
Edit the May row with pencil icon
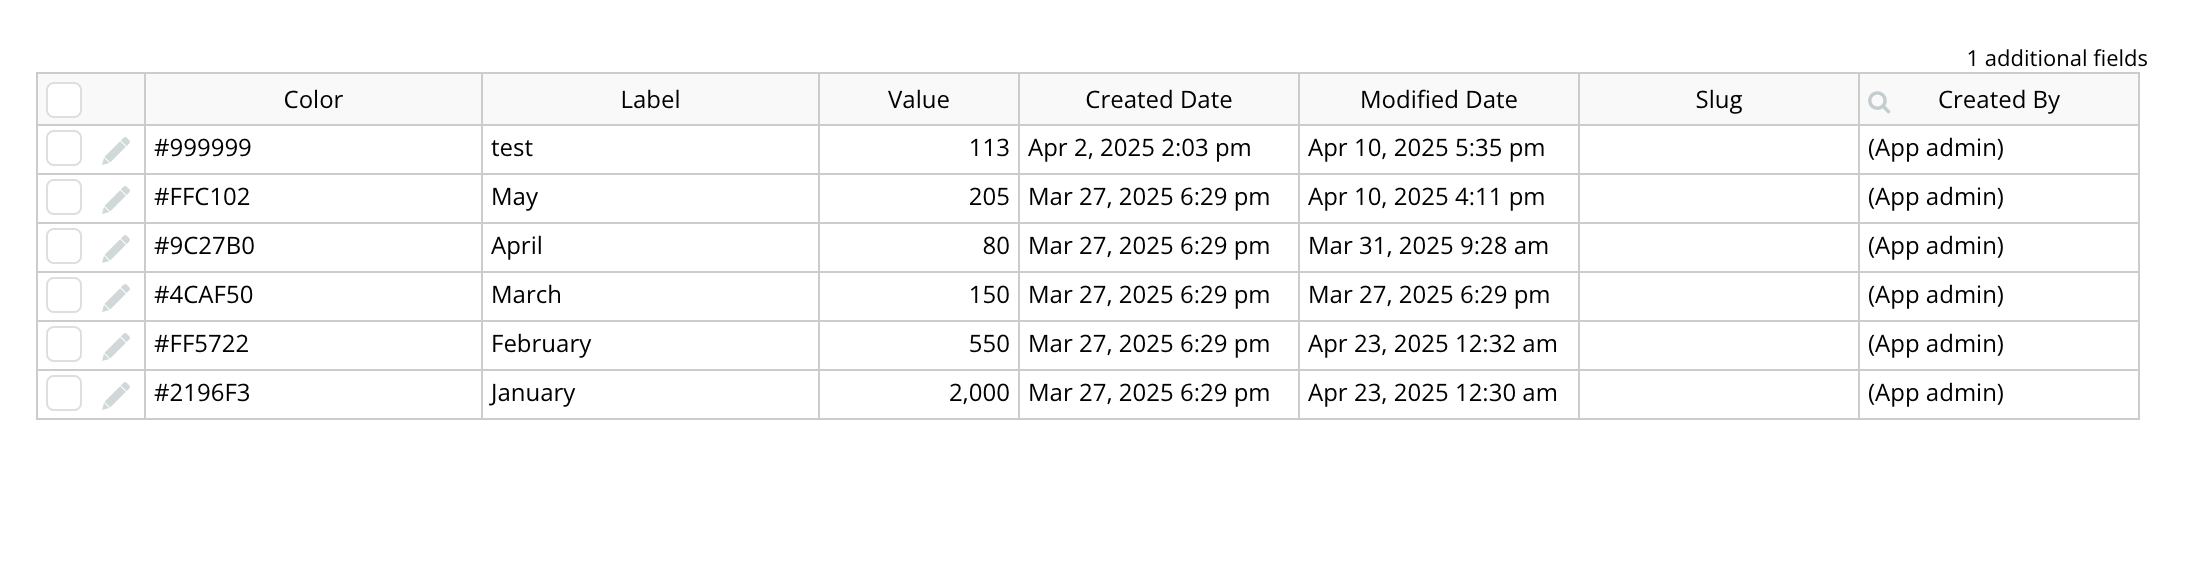click(x=116, y=199)
